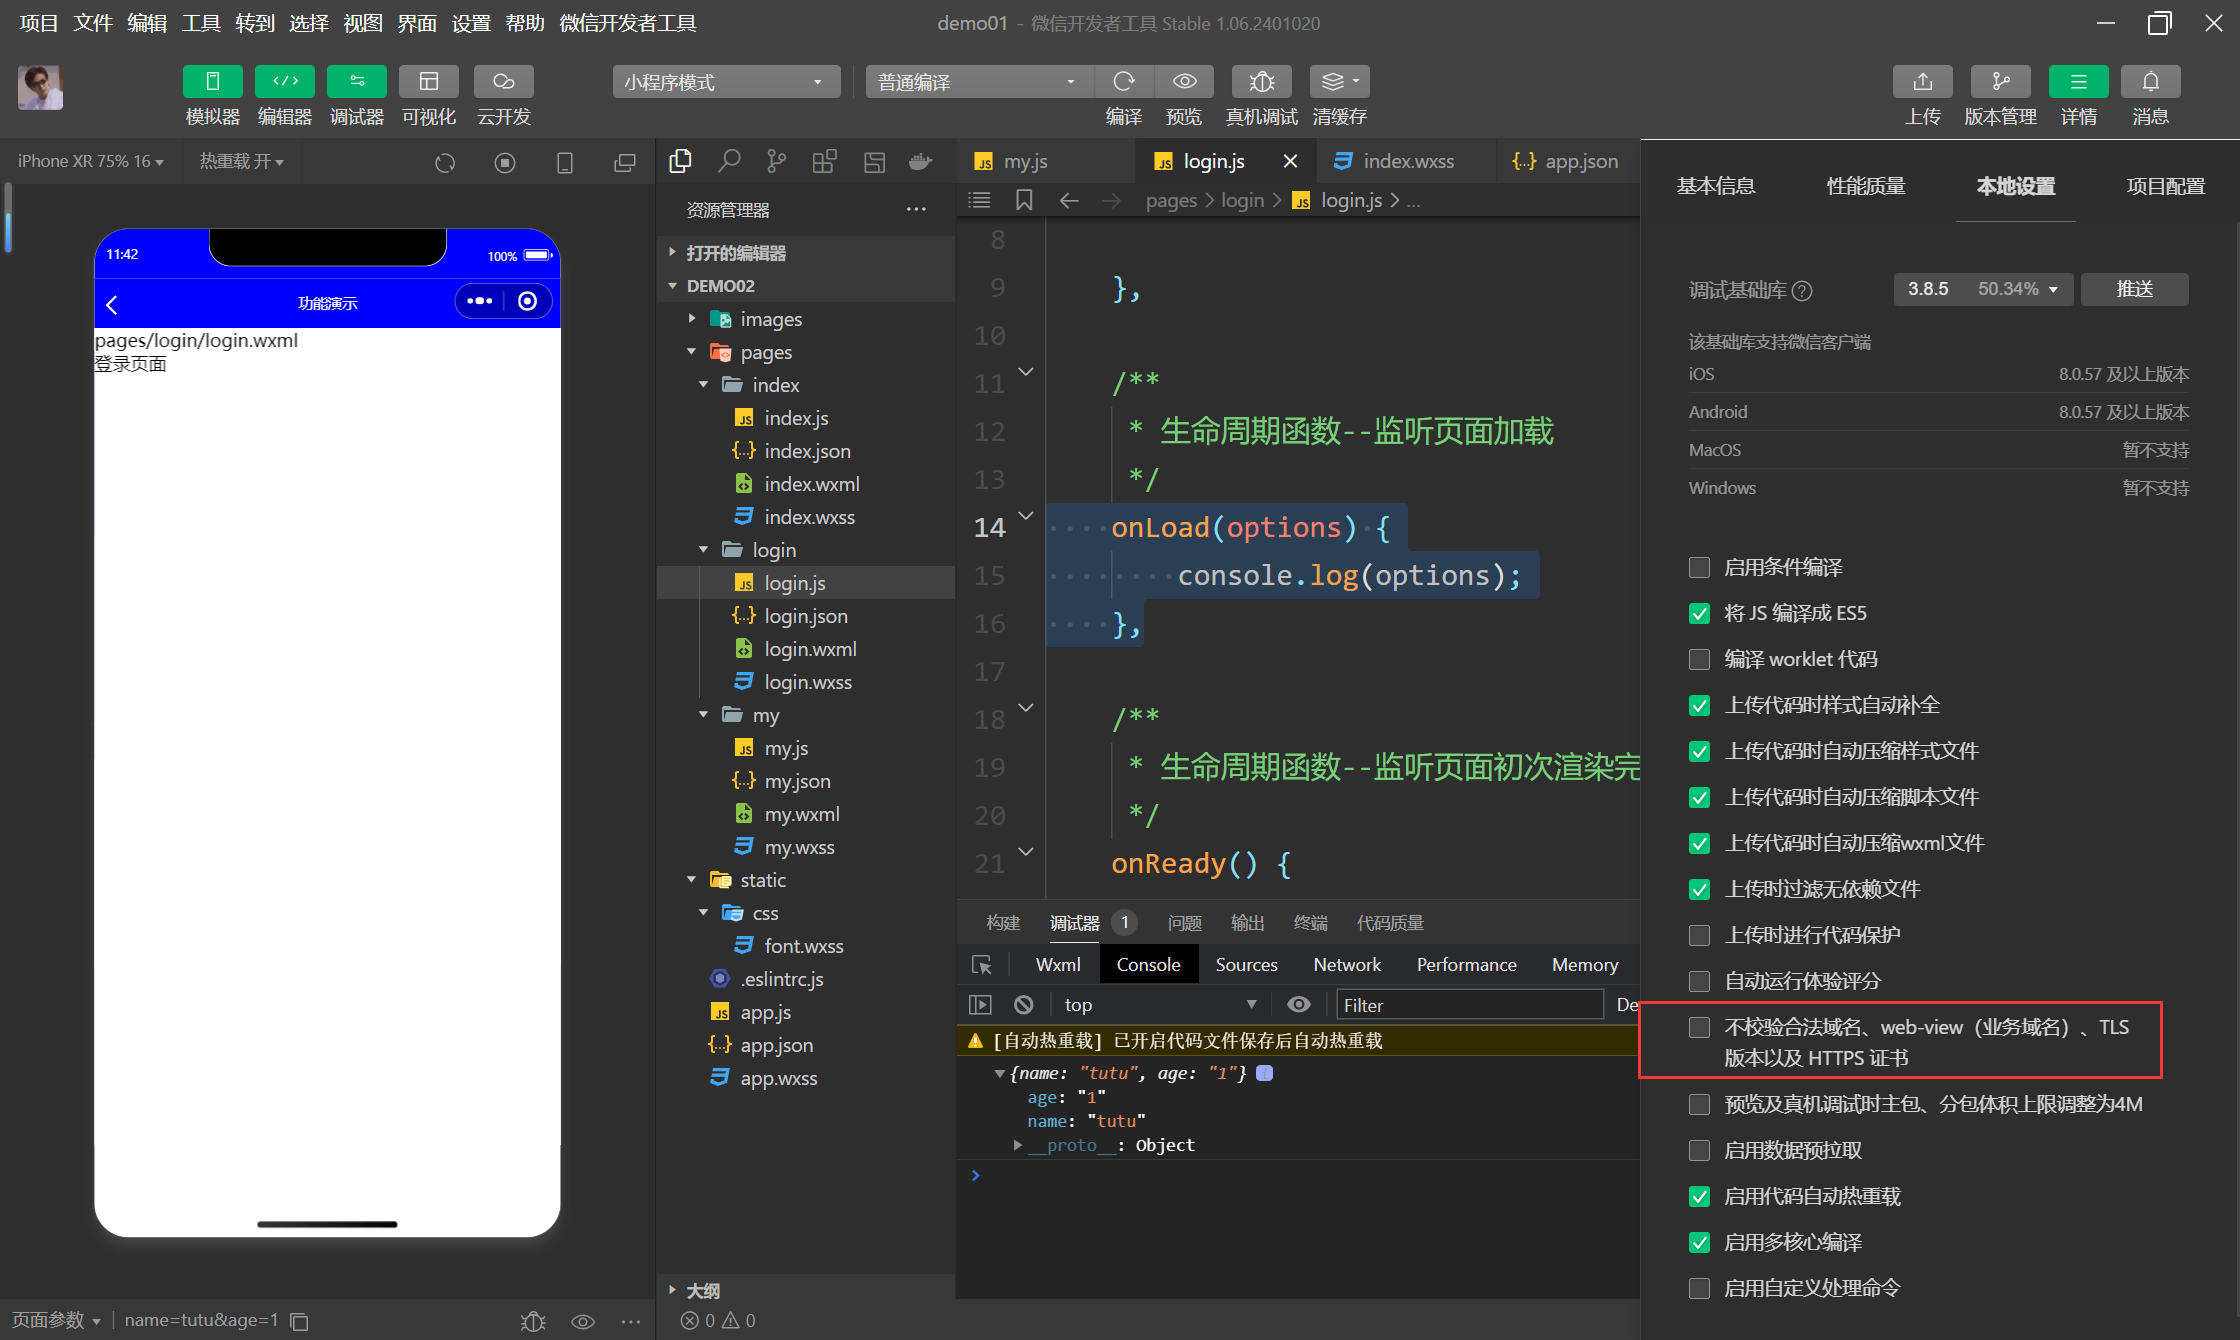
Task: Uncheck 将 JS 编译成 ES5
Action: click(x=1699, y=614)
